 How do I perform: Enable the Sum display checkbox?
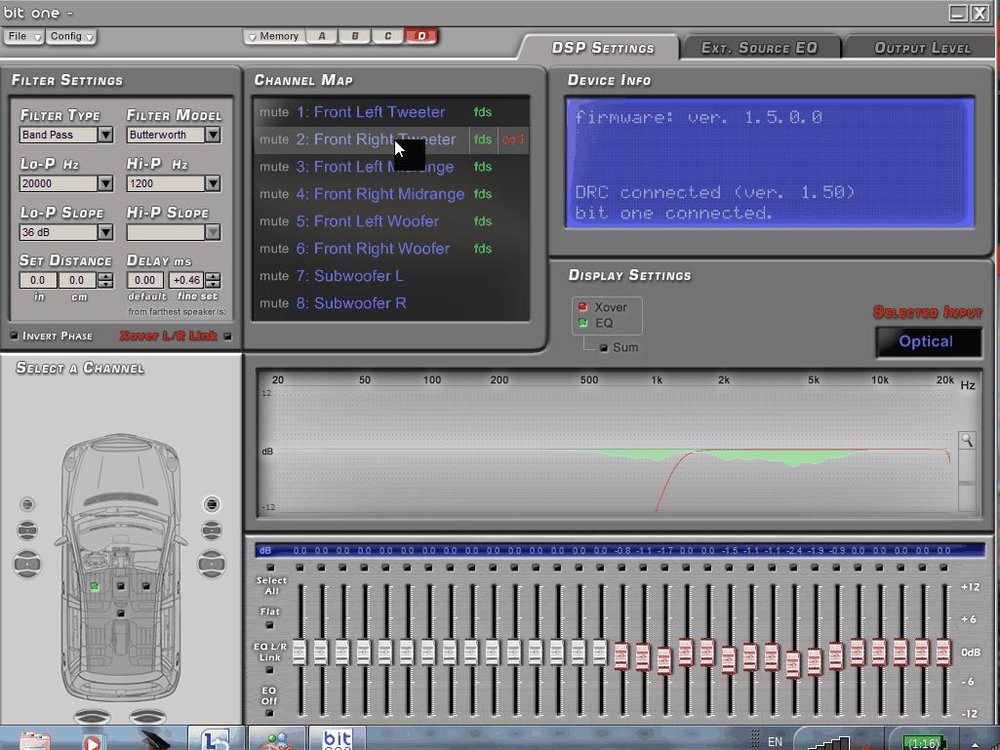point(603,348)
